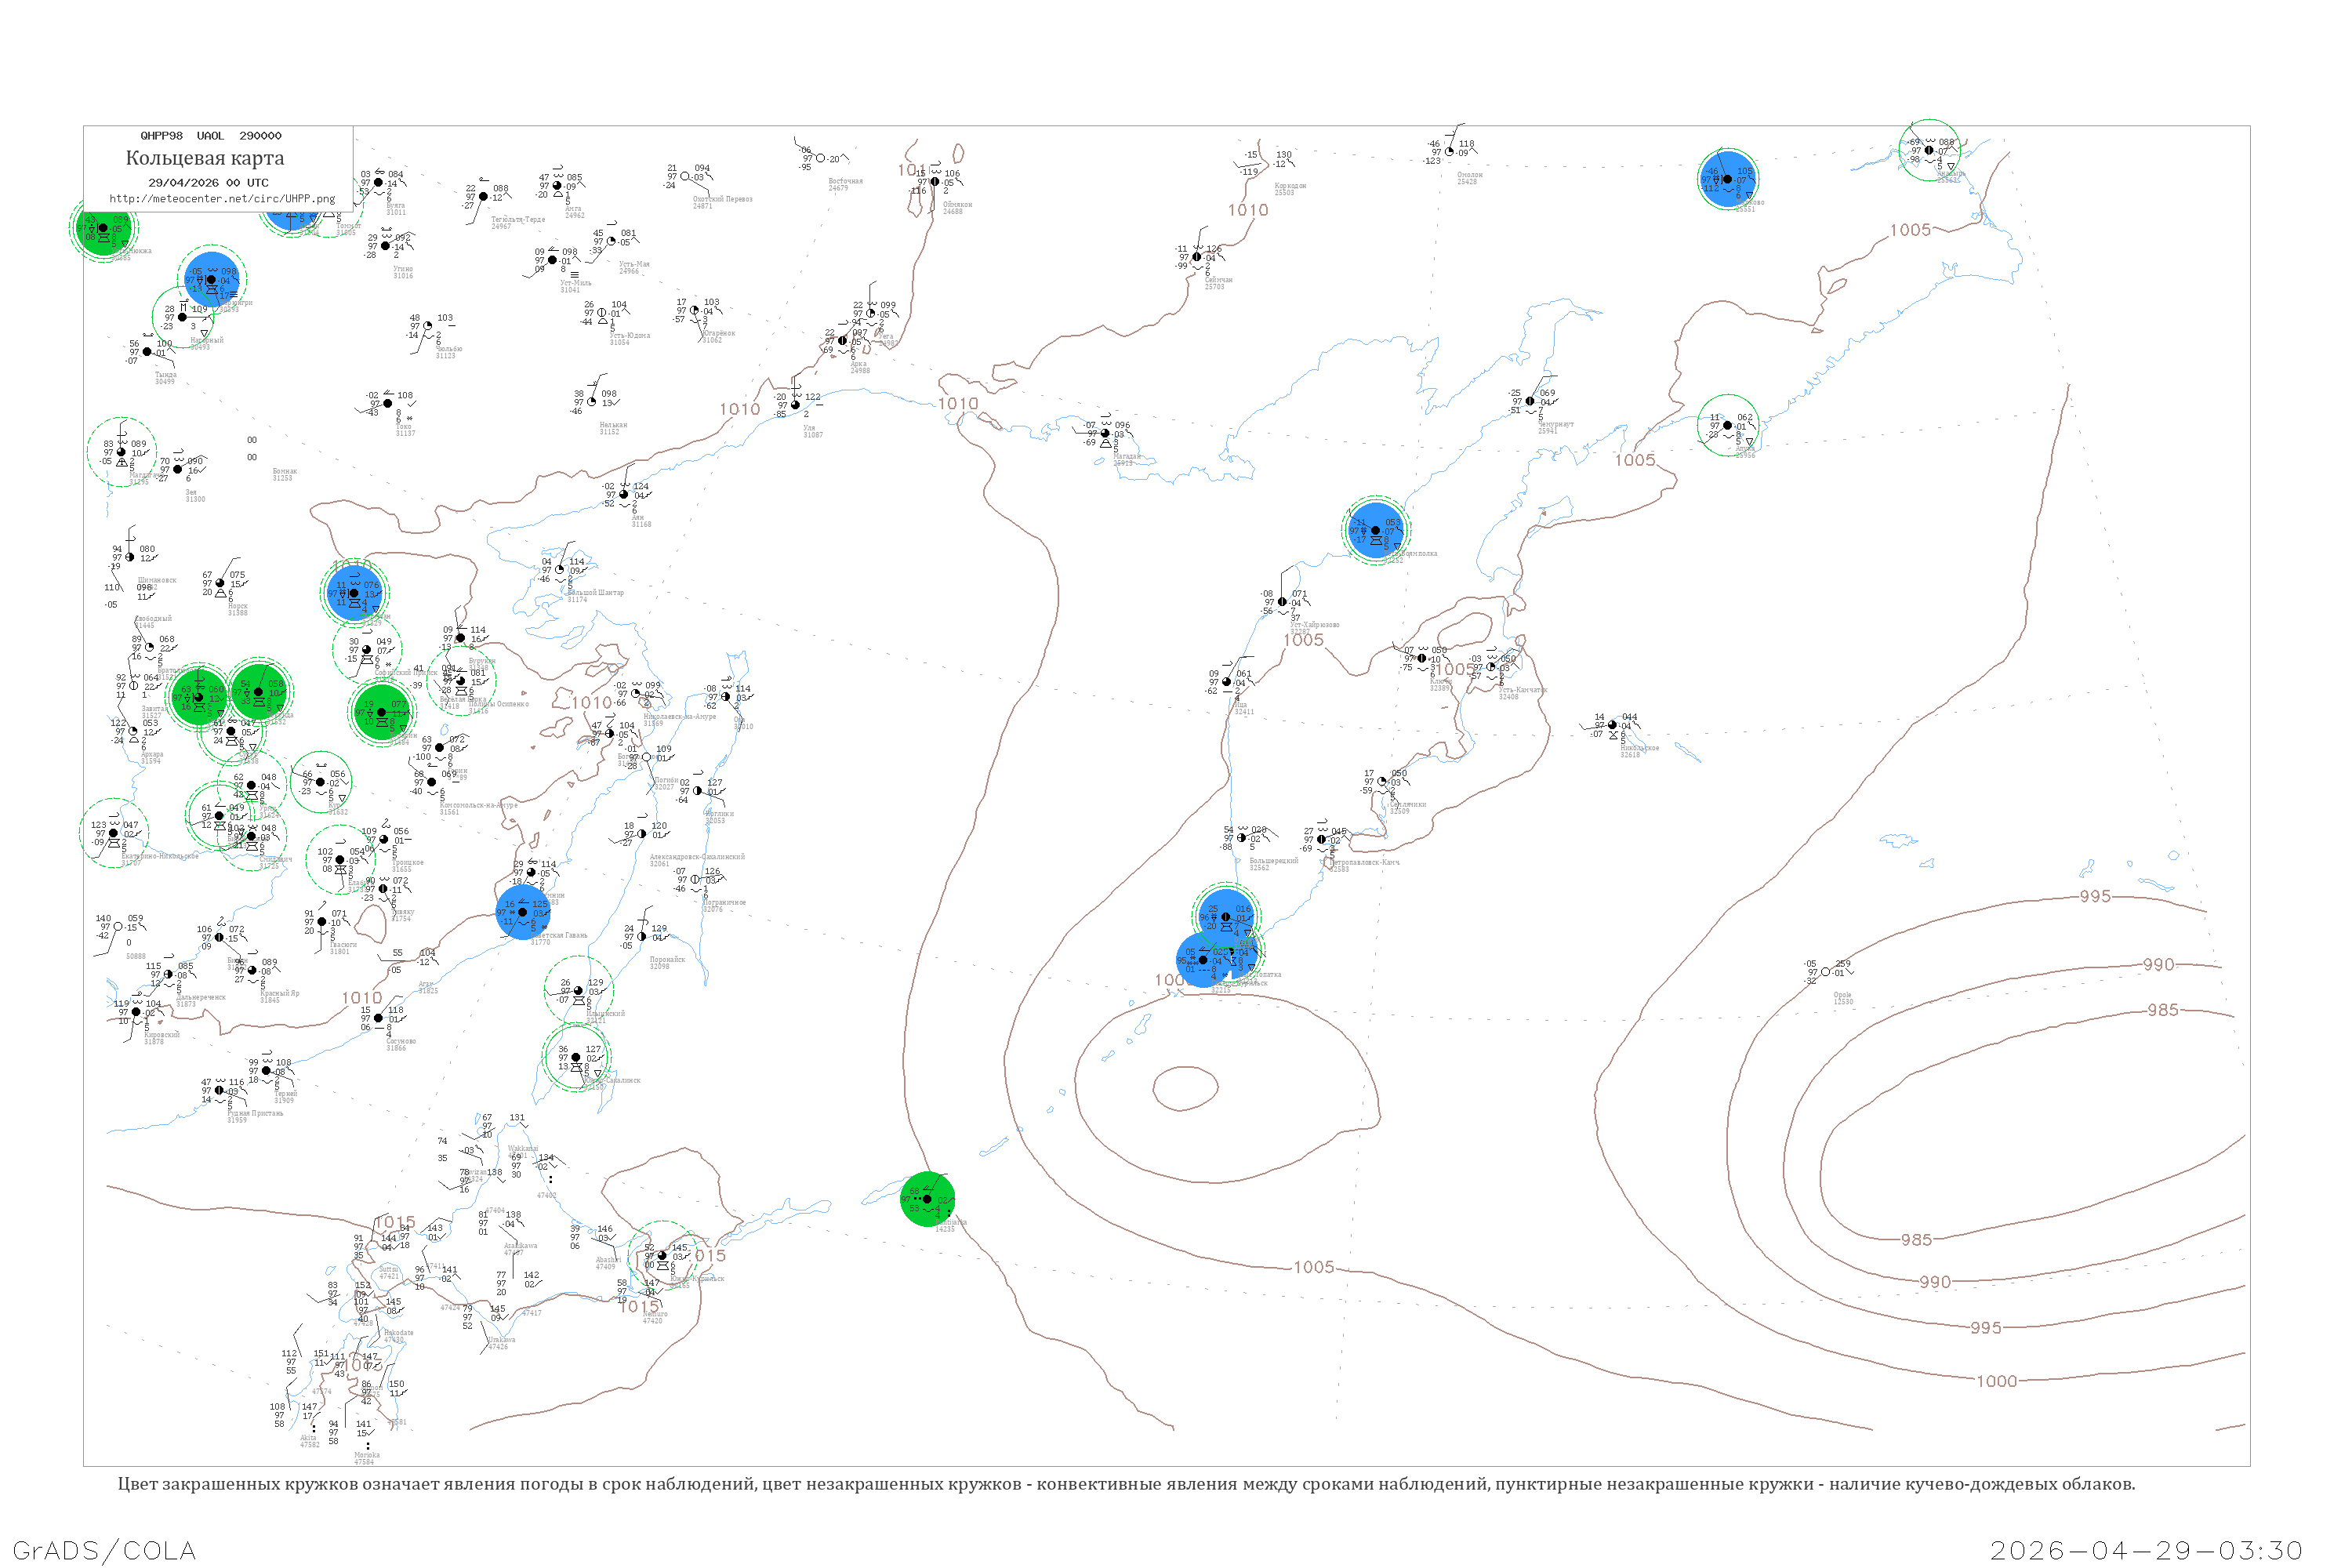The height and width of the screenshot is (1568, 2352).
Task: Click the Магадан station plot symbol
Action: click(x=1105, y=434)
